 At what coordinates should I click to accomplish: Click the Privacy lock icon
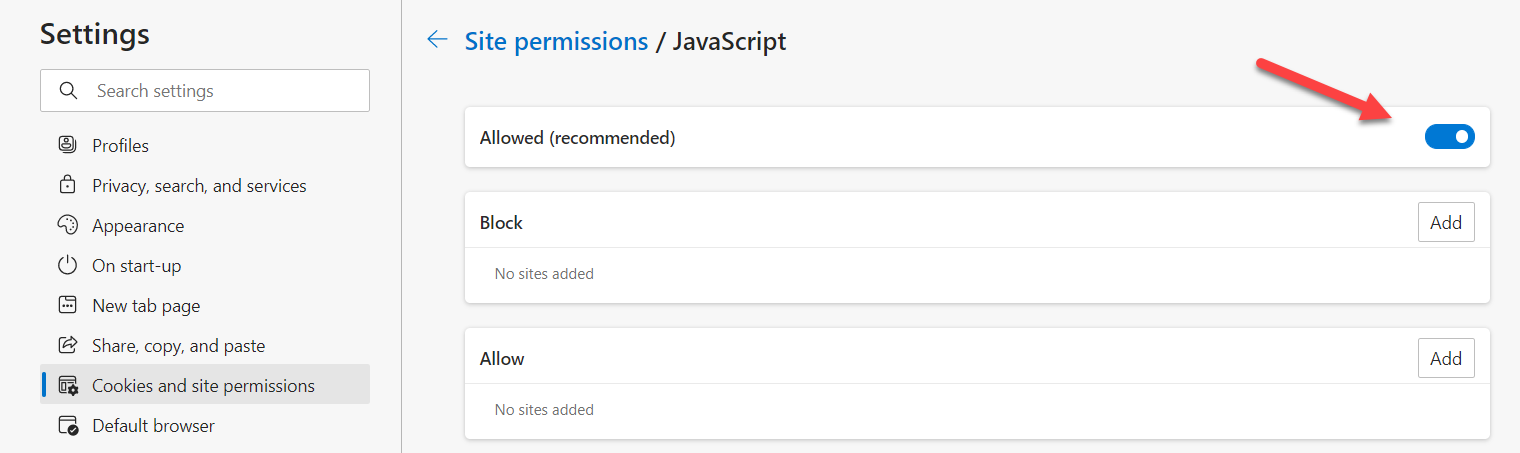point(68,185)
